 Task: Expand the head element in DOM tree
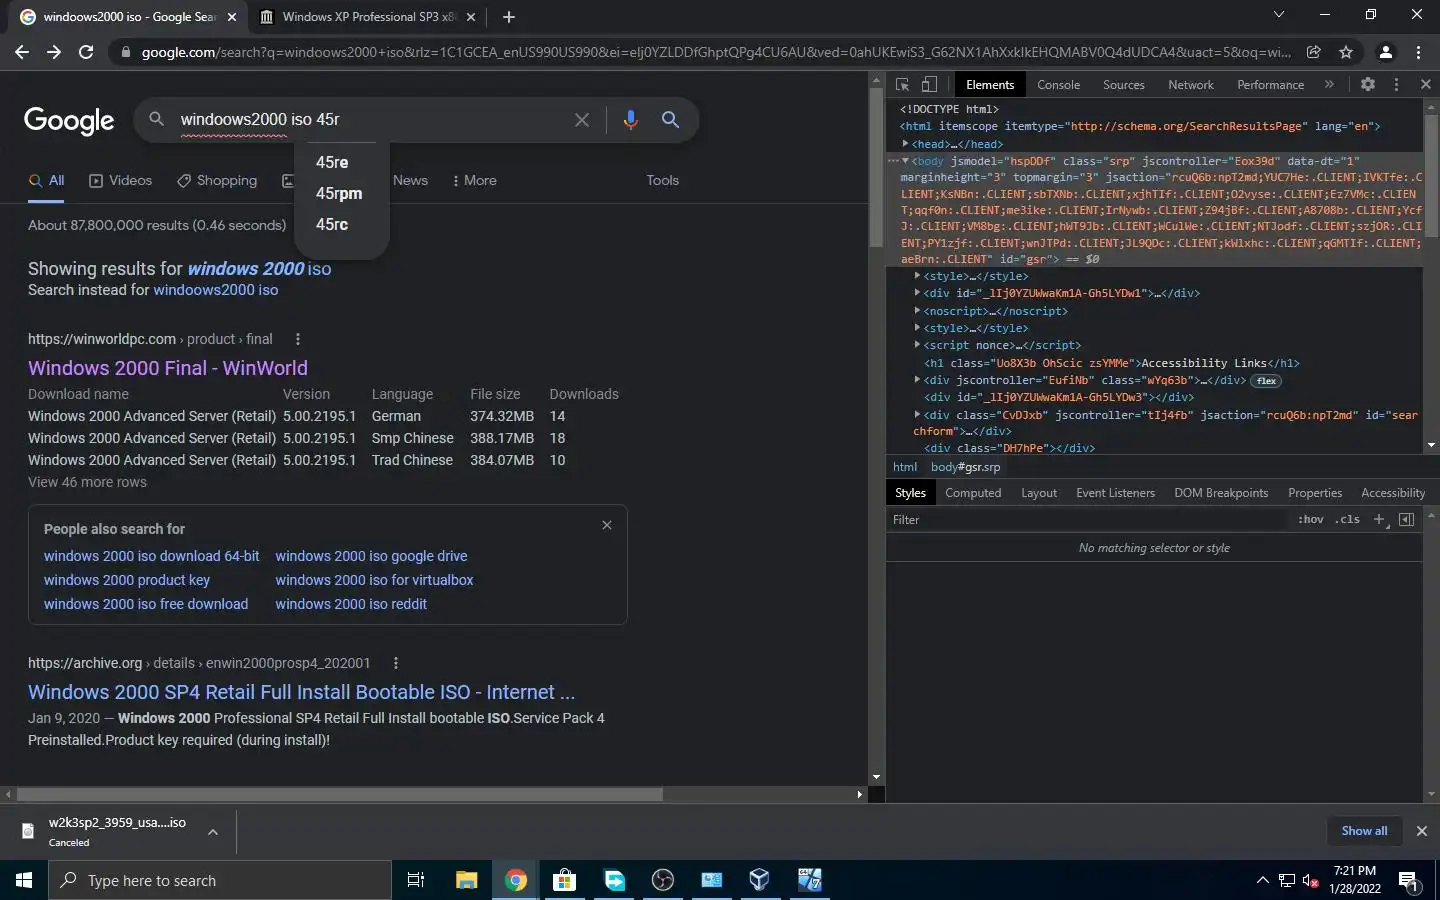coord(906,144)
